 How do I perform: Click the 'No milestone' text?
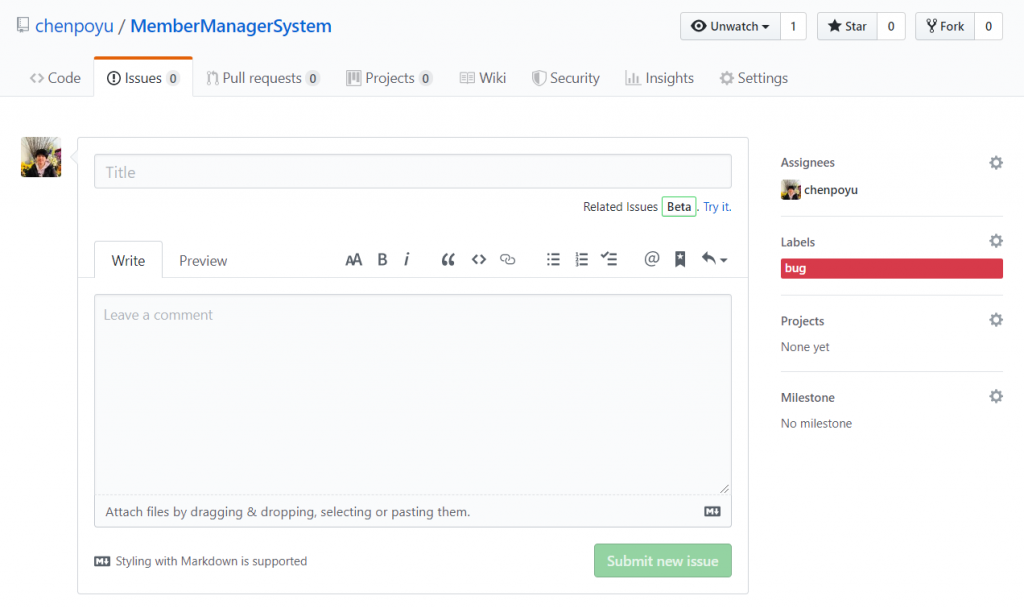click(x=816, y=423)
